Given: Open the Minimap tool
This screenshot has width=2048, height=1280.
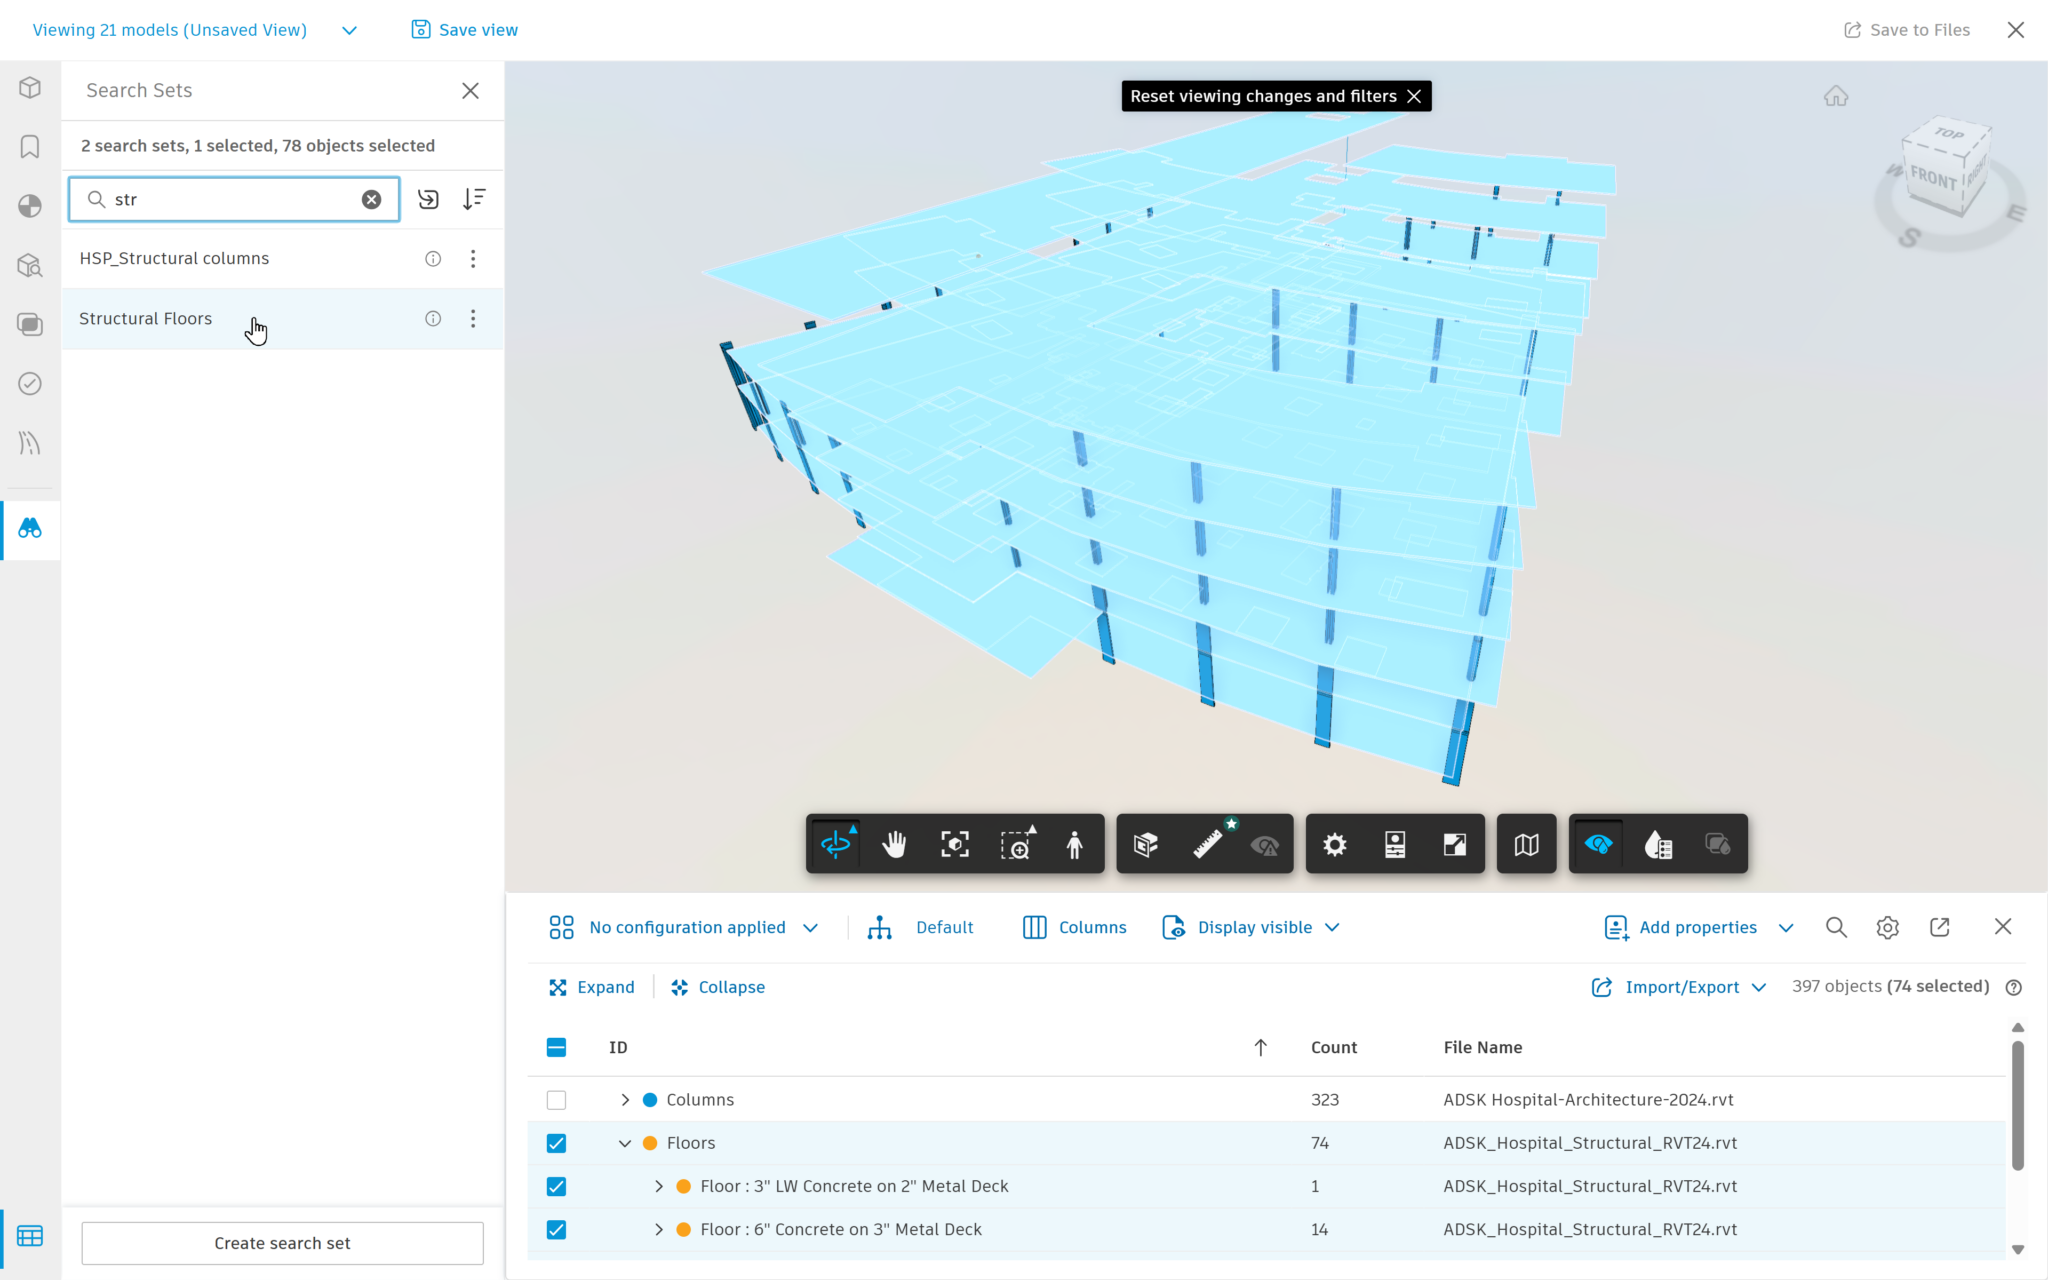Looking at the screenshot, I should click(x=1526, y=845).
